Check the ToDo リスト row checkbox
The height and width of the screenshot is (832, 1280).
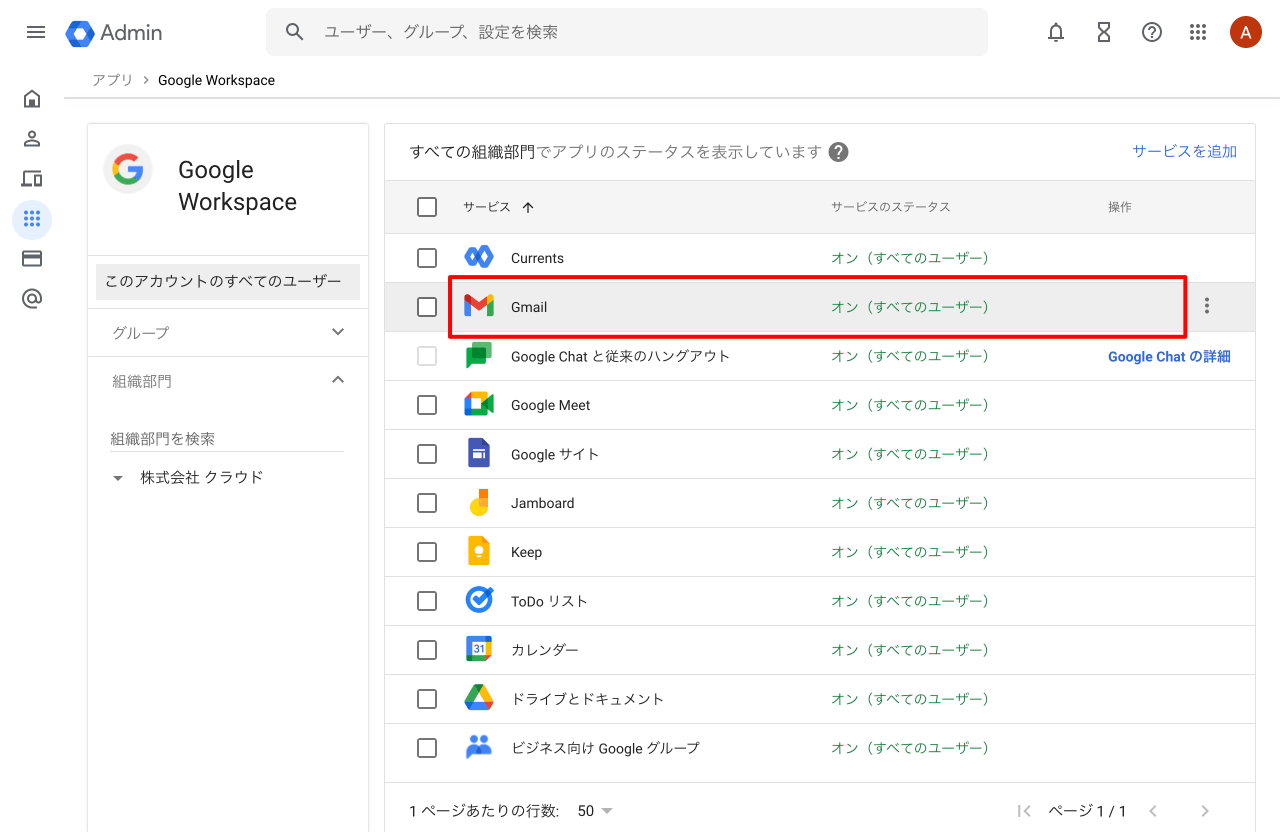[x=427, y=601]
